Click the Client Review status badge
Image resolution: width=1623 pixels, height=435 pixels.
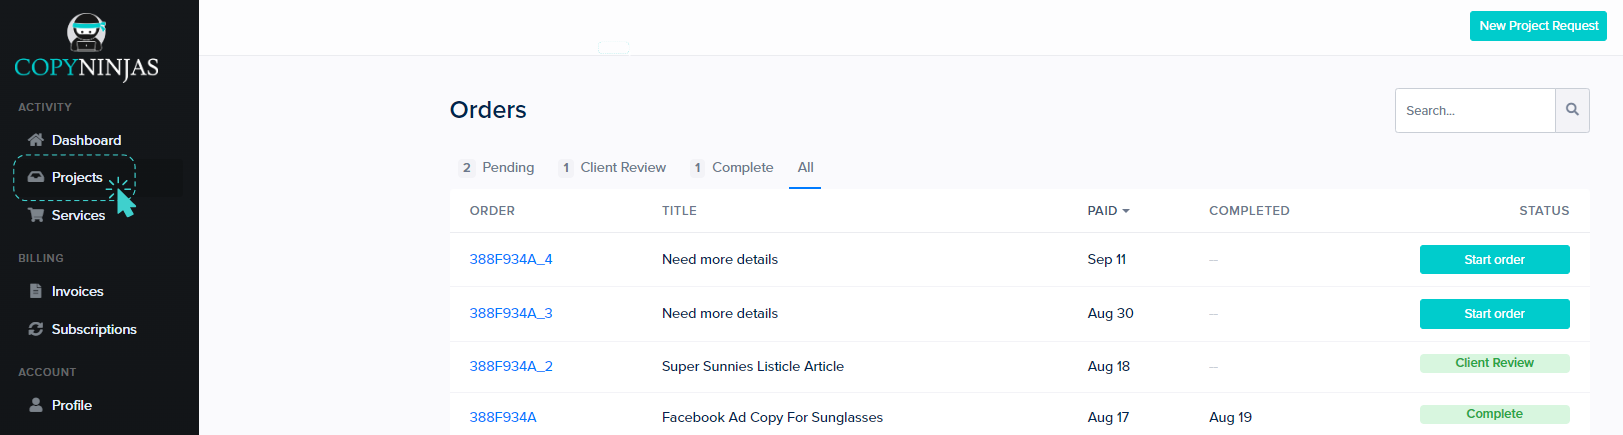(x=1494, y=363)
